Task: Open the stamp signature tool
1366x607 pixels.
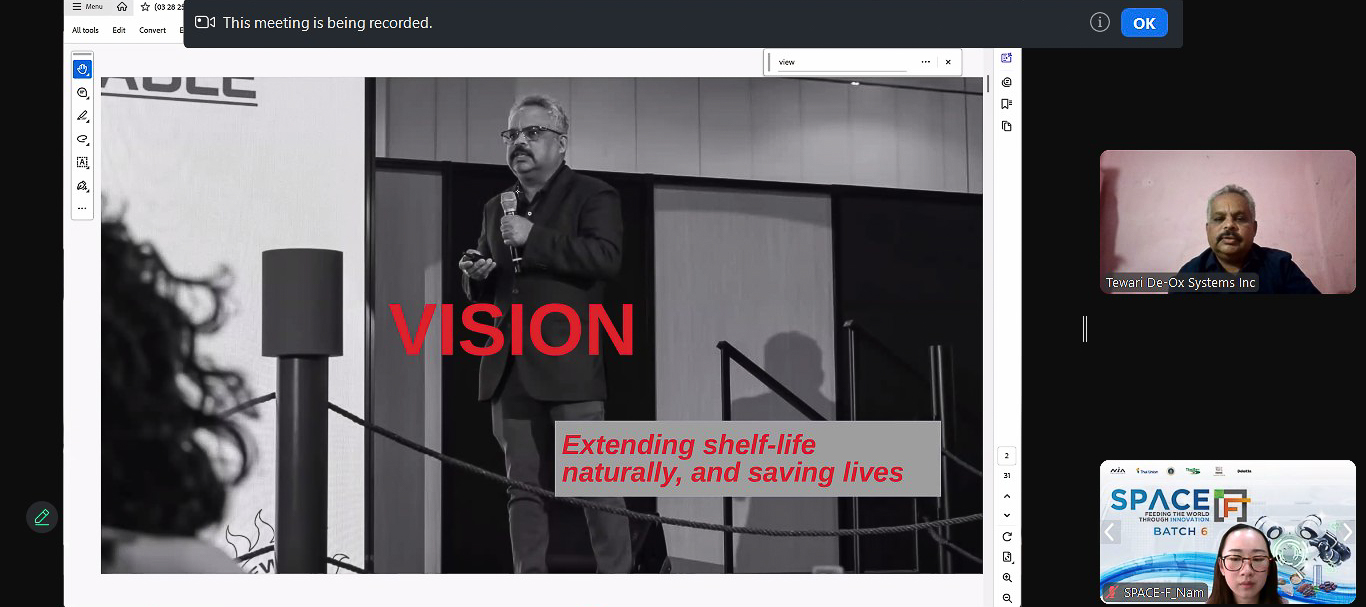Action: (x=82, y=186)
